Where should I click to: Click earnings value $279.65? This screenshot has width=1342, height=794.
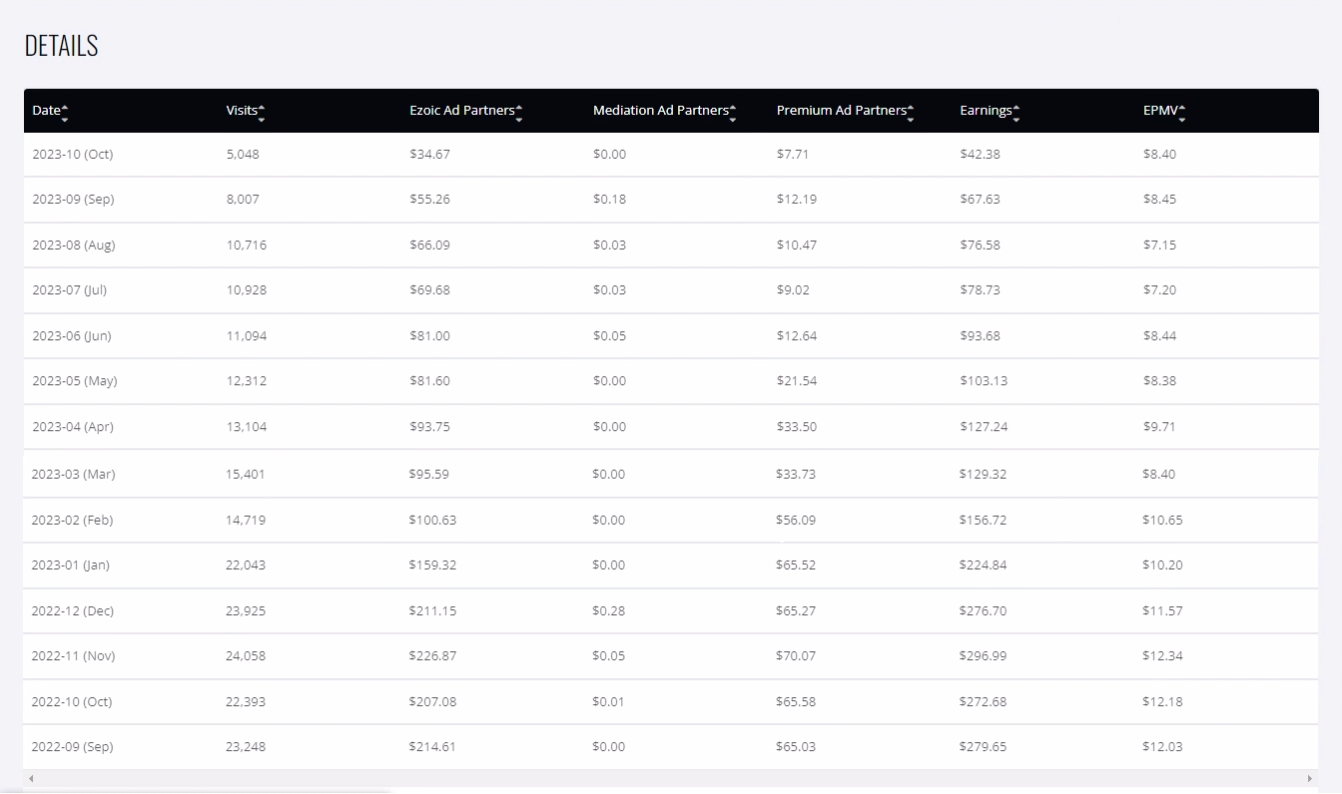click(983, 747)
